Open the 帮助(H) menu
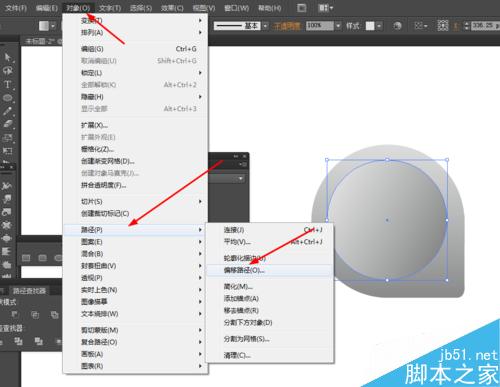This screenshot has height=387, width=500. pyautogui.click(x=270, y=8)
